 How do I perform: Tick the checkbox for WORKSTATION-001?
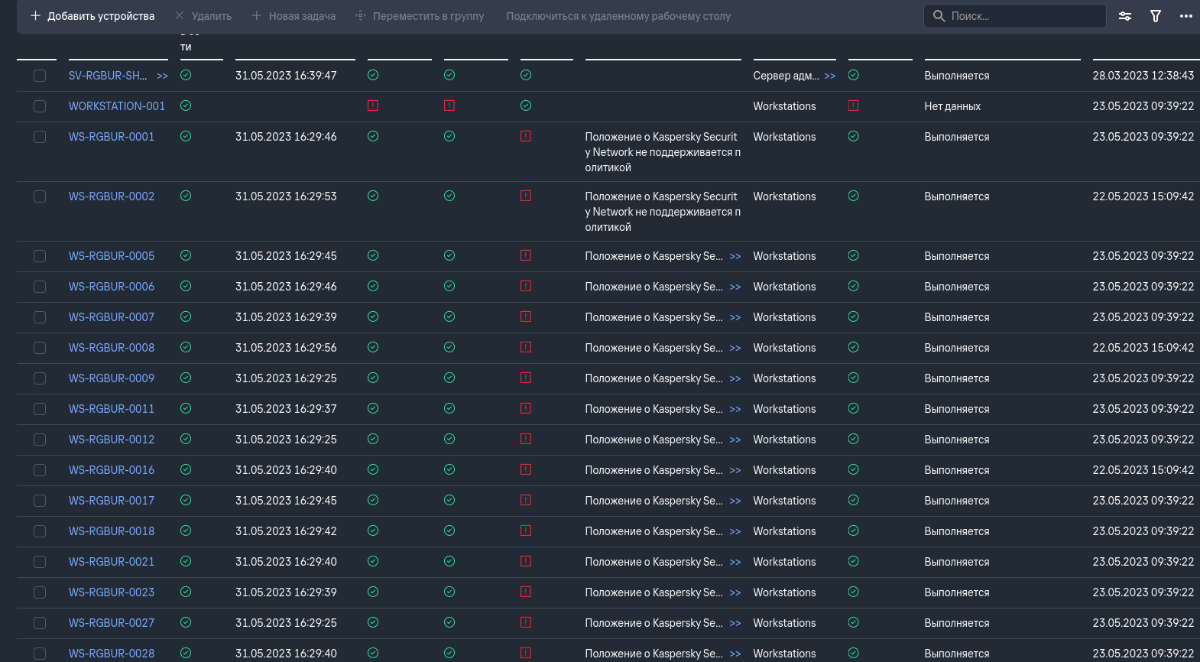[x=40, y=106]
